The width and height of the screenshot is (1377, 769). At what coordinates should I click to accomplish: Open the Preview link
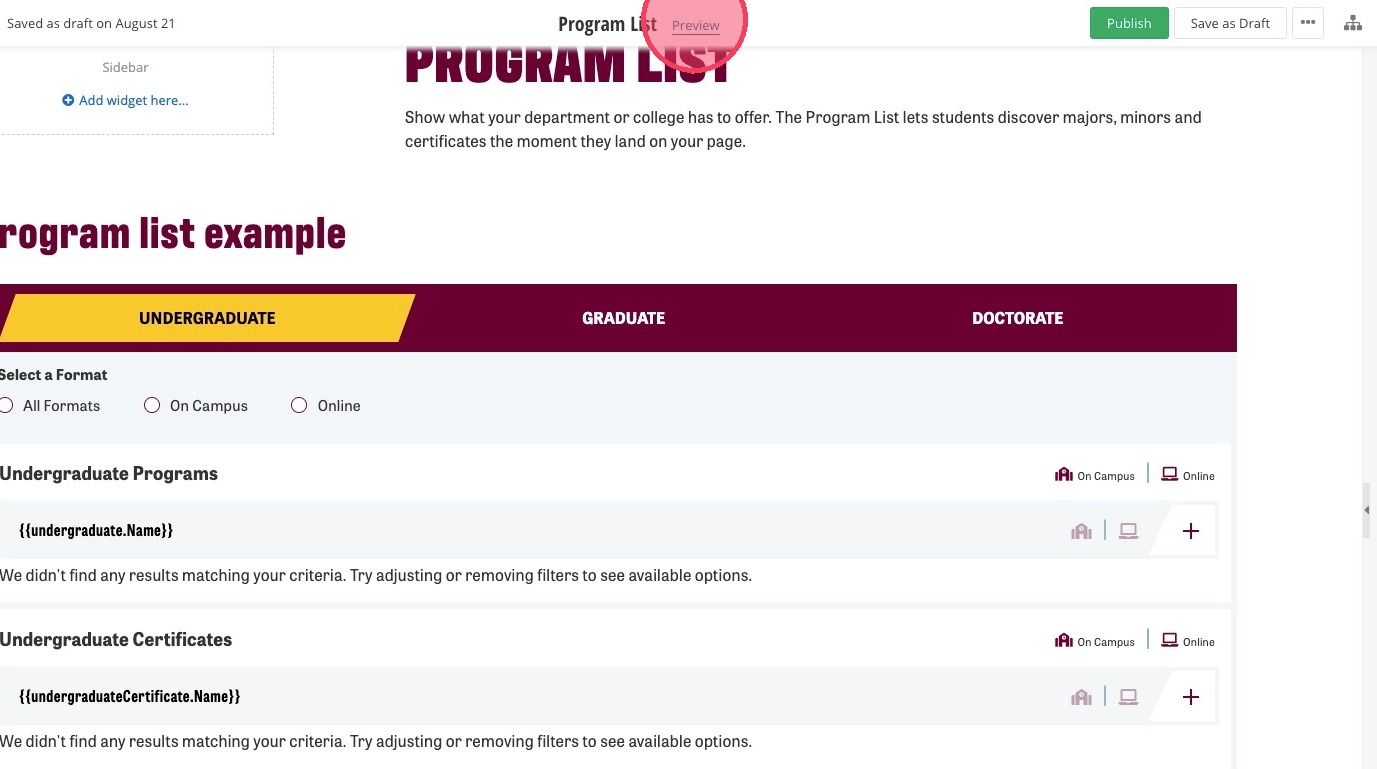click(696, 25)
